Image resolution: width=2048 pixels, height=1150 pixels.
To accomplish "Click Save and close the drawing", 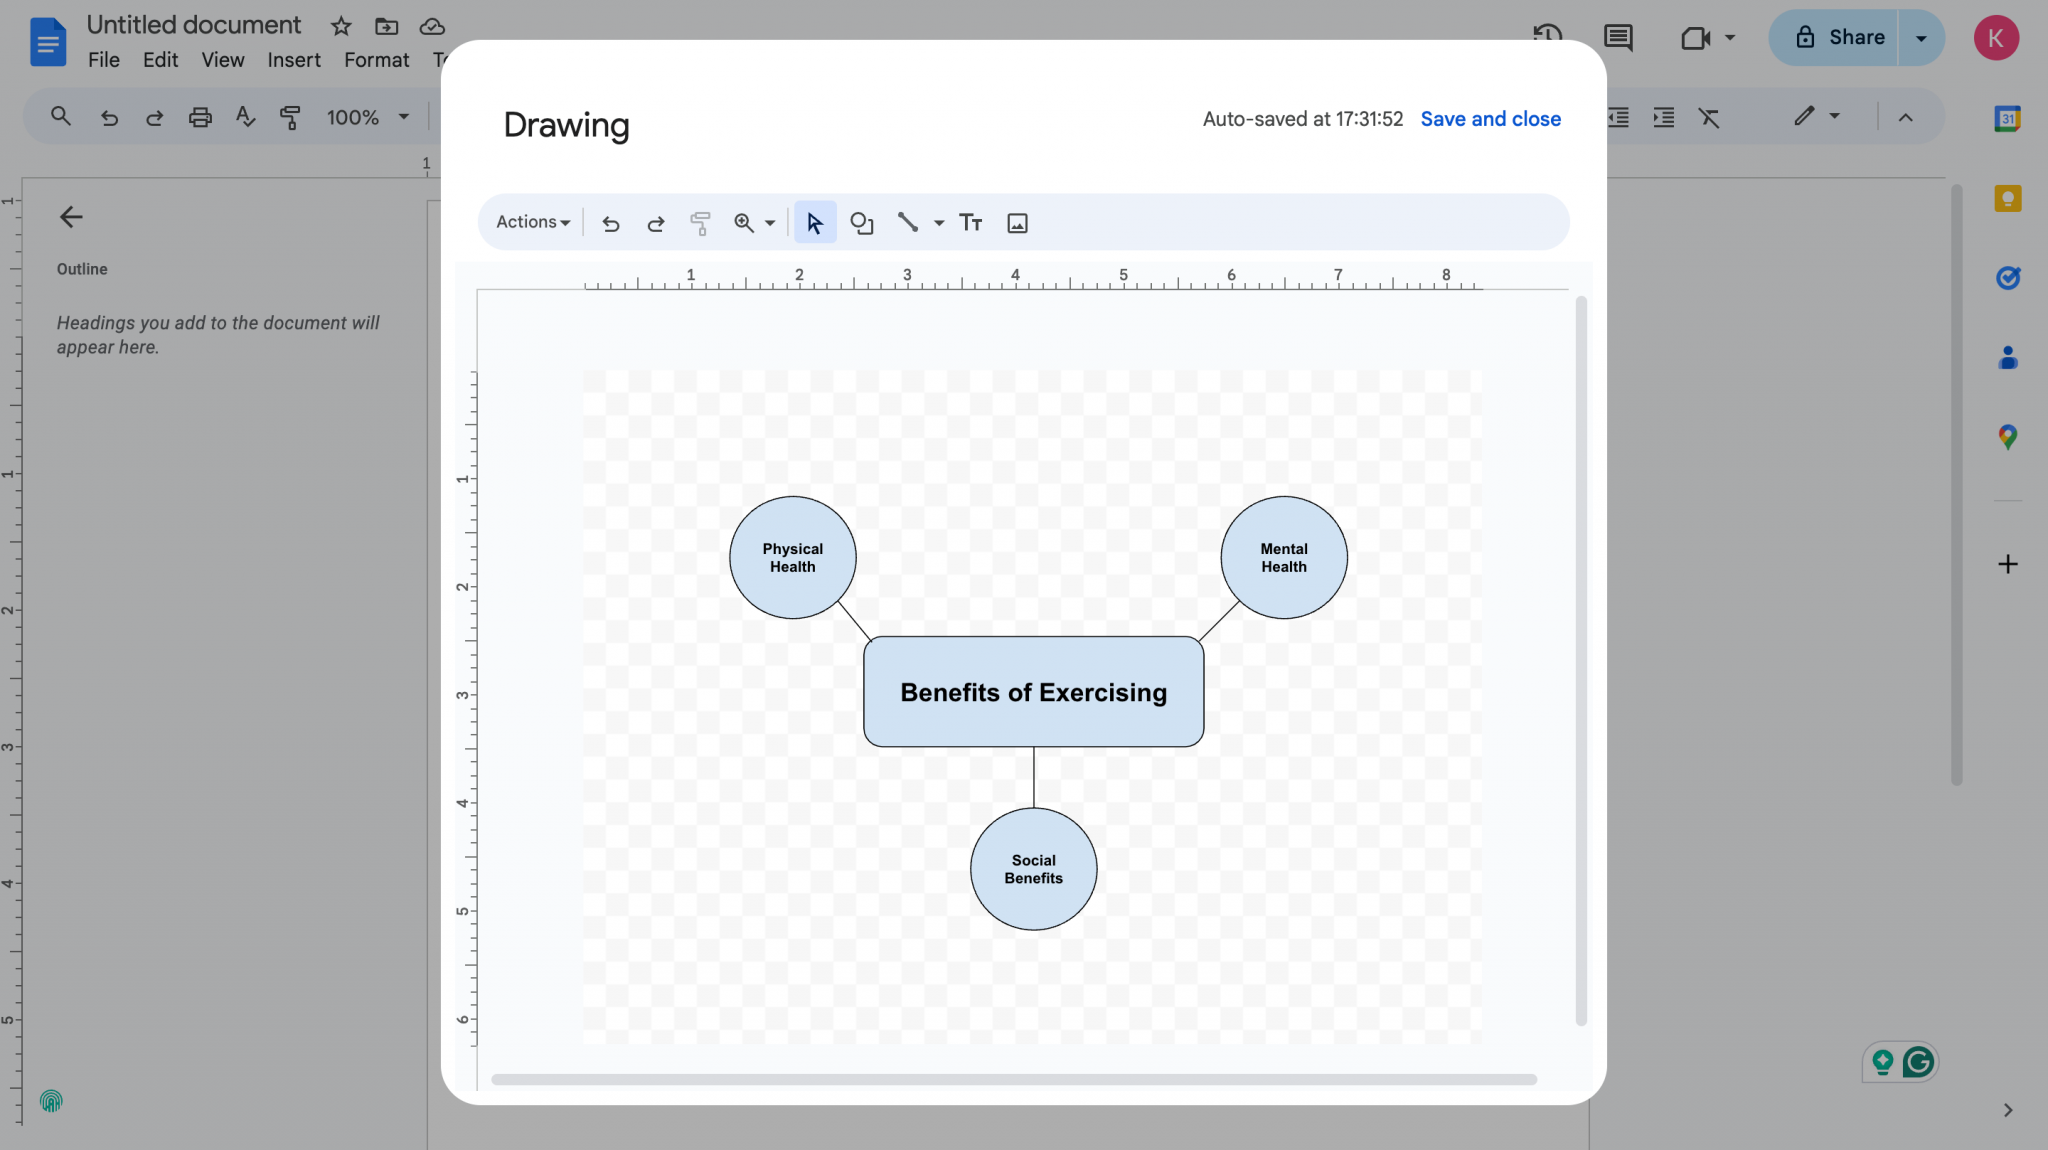I will [x=1489, y=119].
